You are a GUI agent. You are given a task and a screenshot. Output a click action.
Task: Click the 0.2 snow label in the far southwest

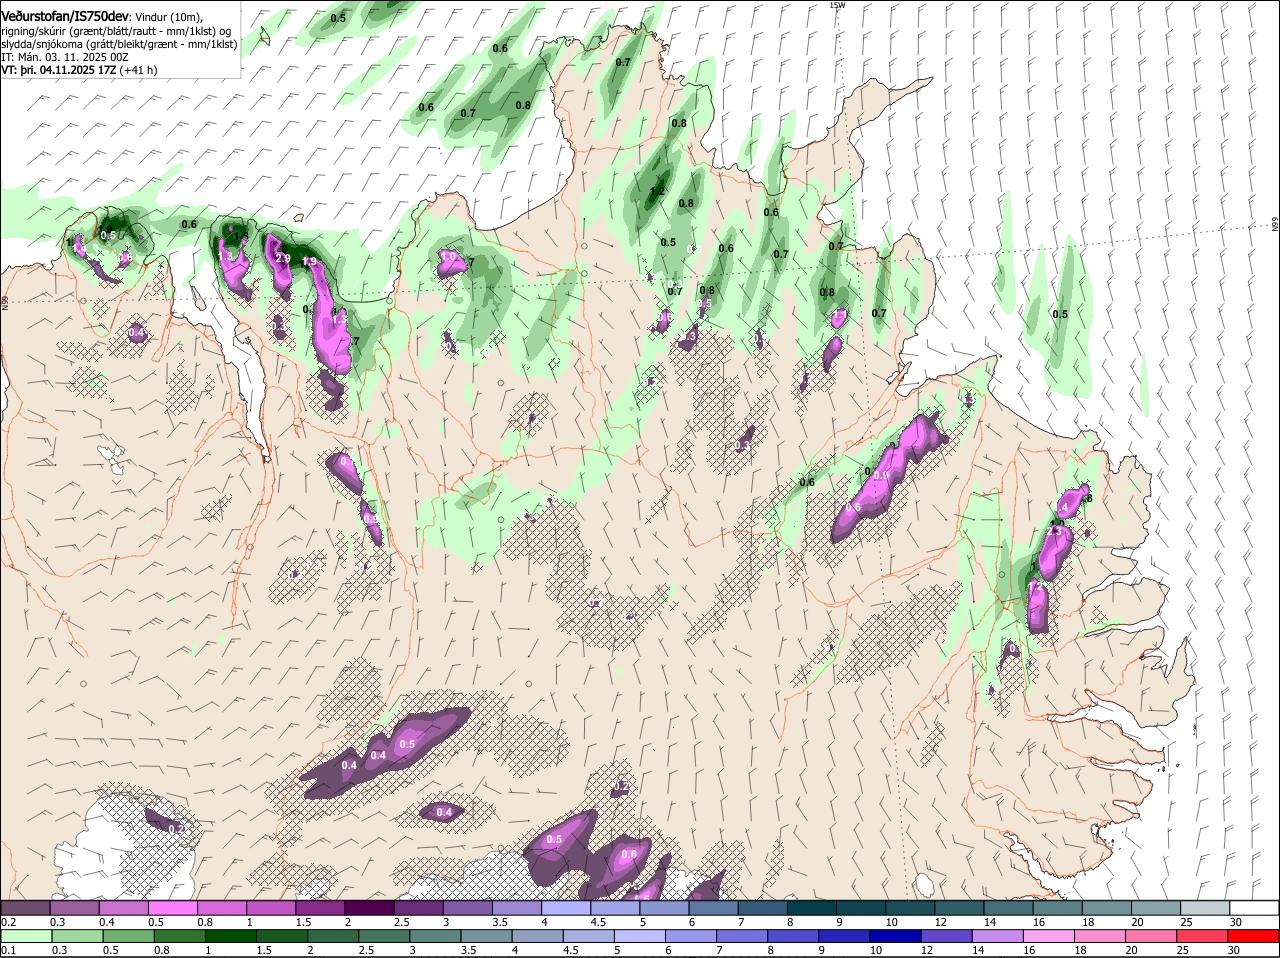tap(176, 829)
